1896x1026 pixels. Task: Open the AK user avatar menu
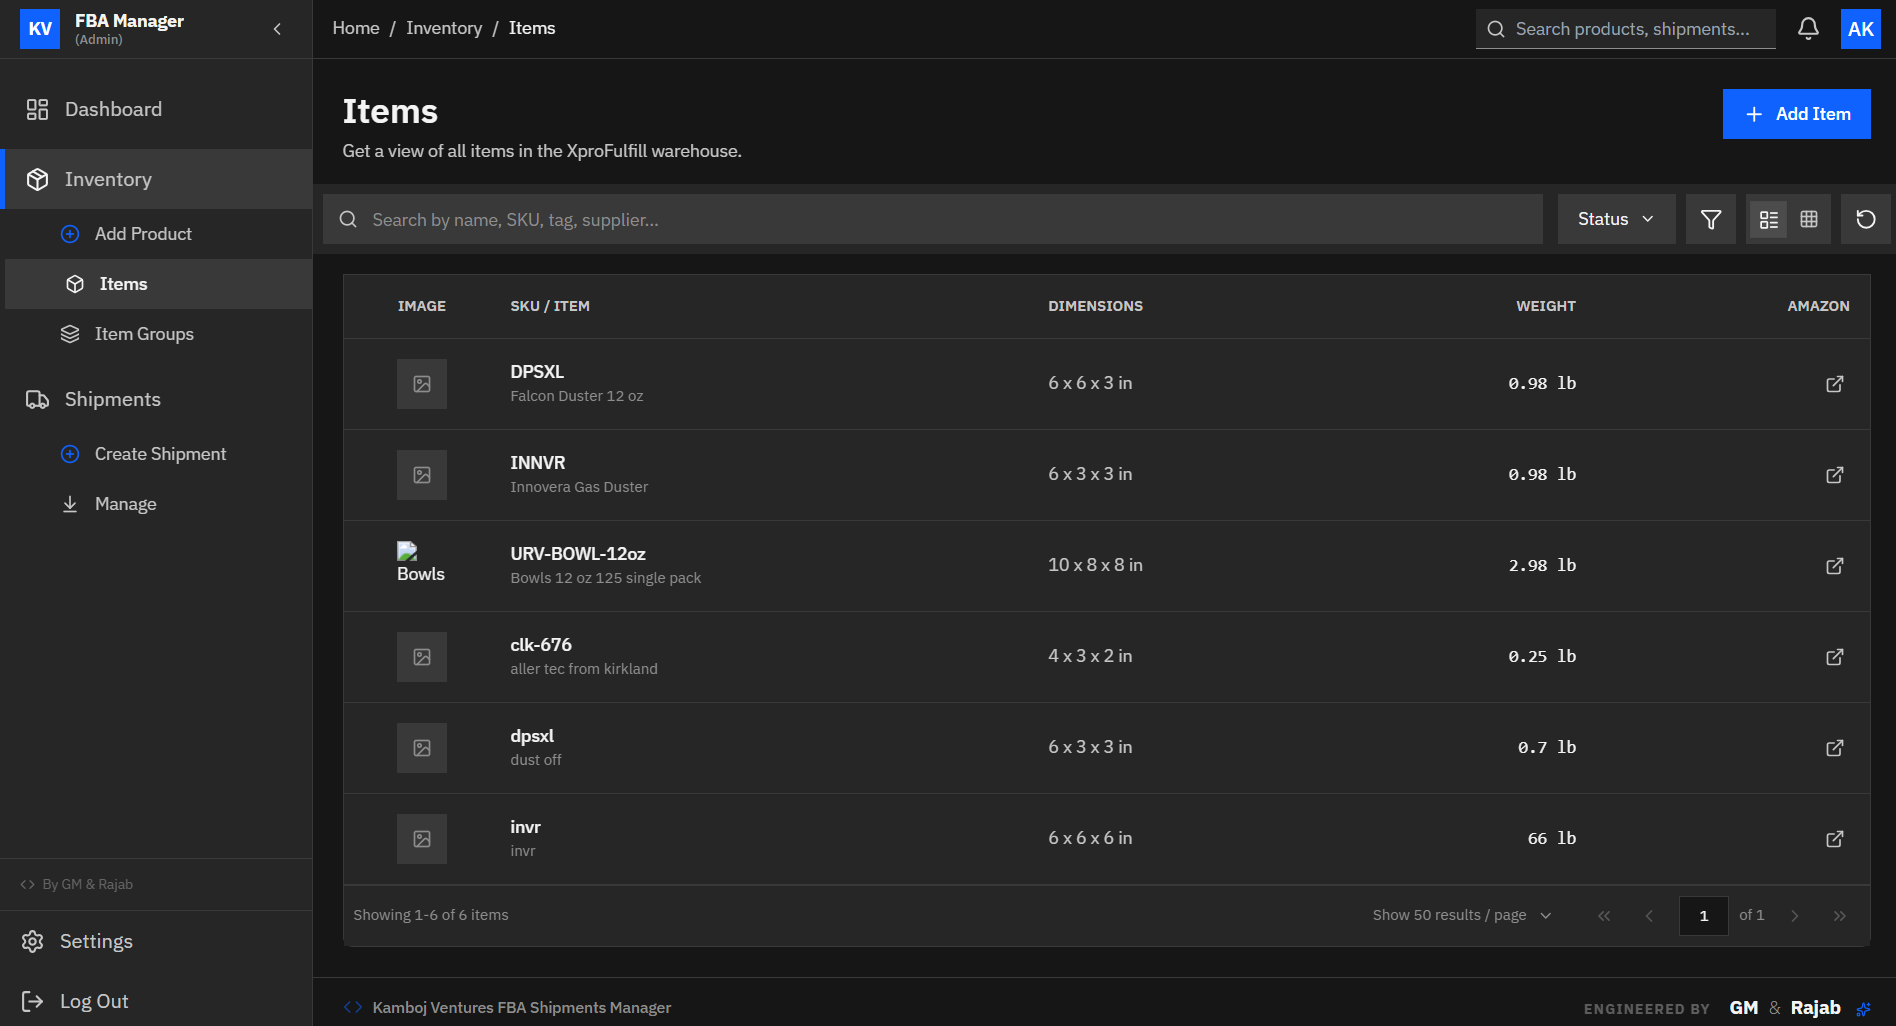tap(1861, 29)
